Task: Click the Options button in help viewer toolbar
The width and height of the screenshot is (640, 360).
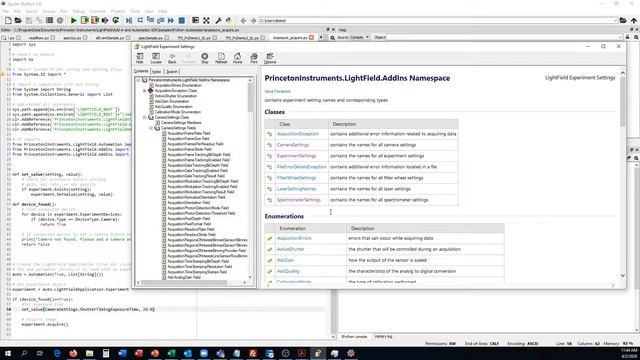Action: [x=270, y=58]
